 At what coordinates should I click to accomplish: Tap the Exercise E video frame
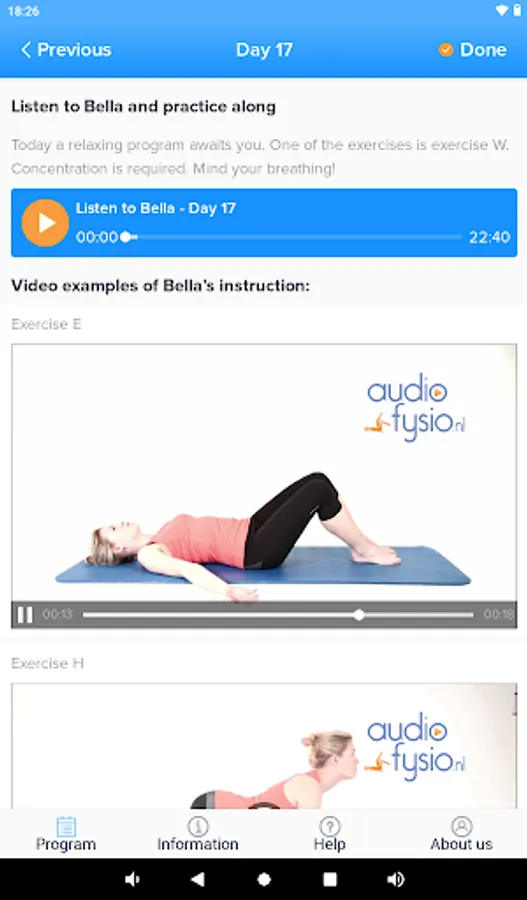coord(264,472)
